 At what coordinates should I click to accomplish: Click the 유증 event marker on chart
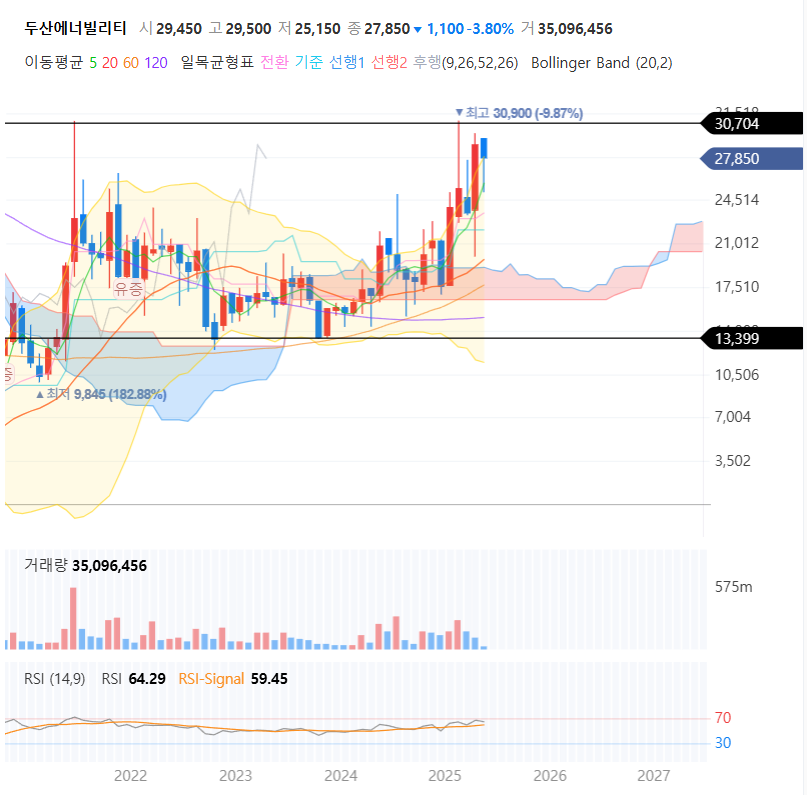point(128,288)
